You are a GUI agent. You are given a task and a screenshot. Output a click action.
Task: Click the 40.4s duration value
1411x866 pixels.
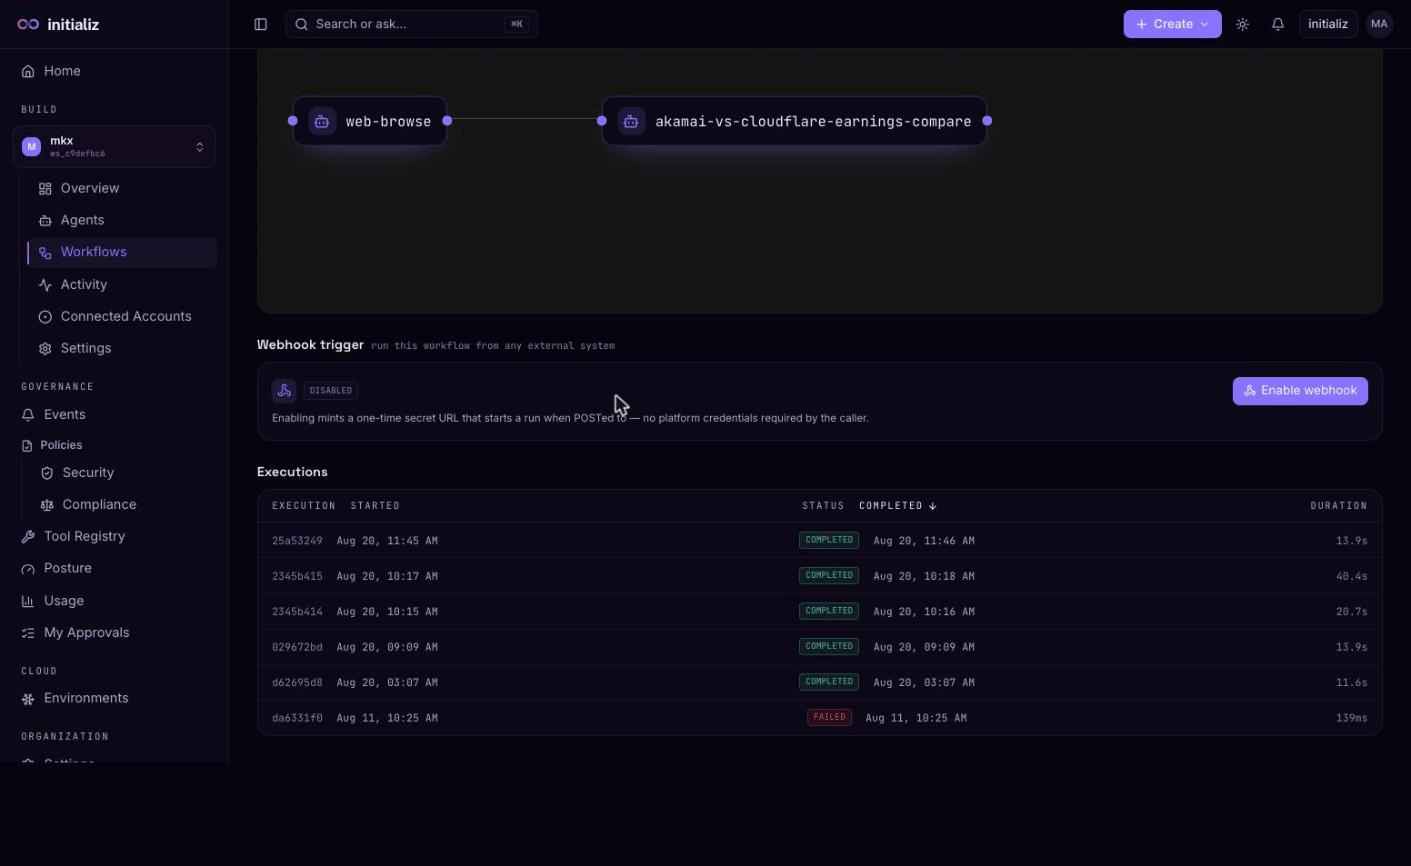click(1351, 576)
